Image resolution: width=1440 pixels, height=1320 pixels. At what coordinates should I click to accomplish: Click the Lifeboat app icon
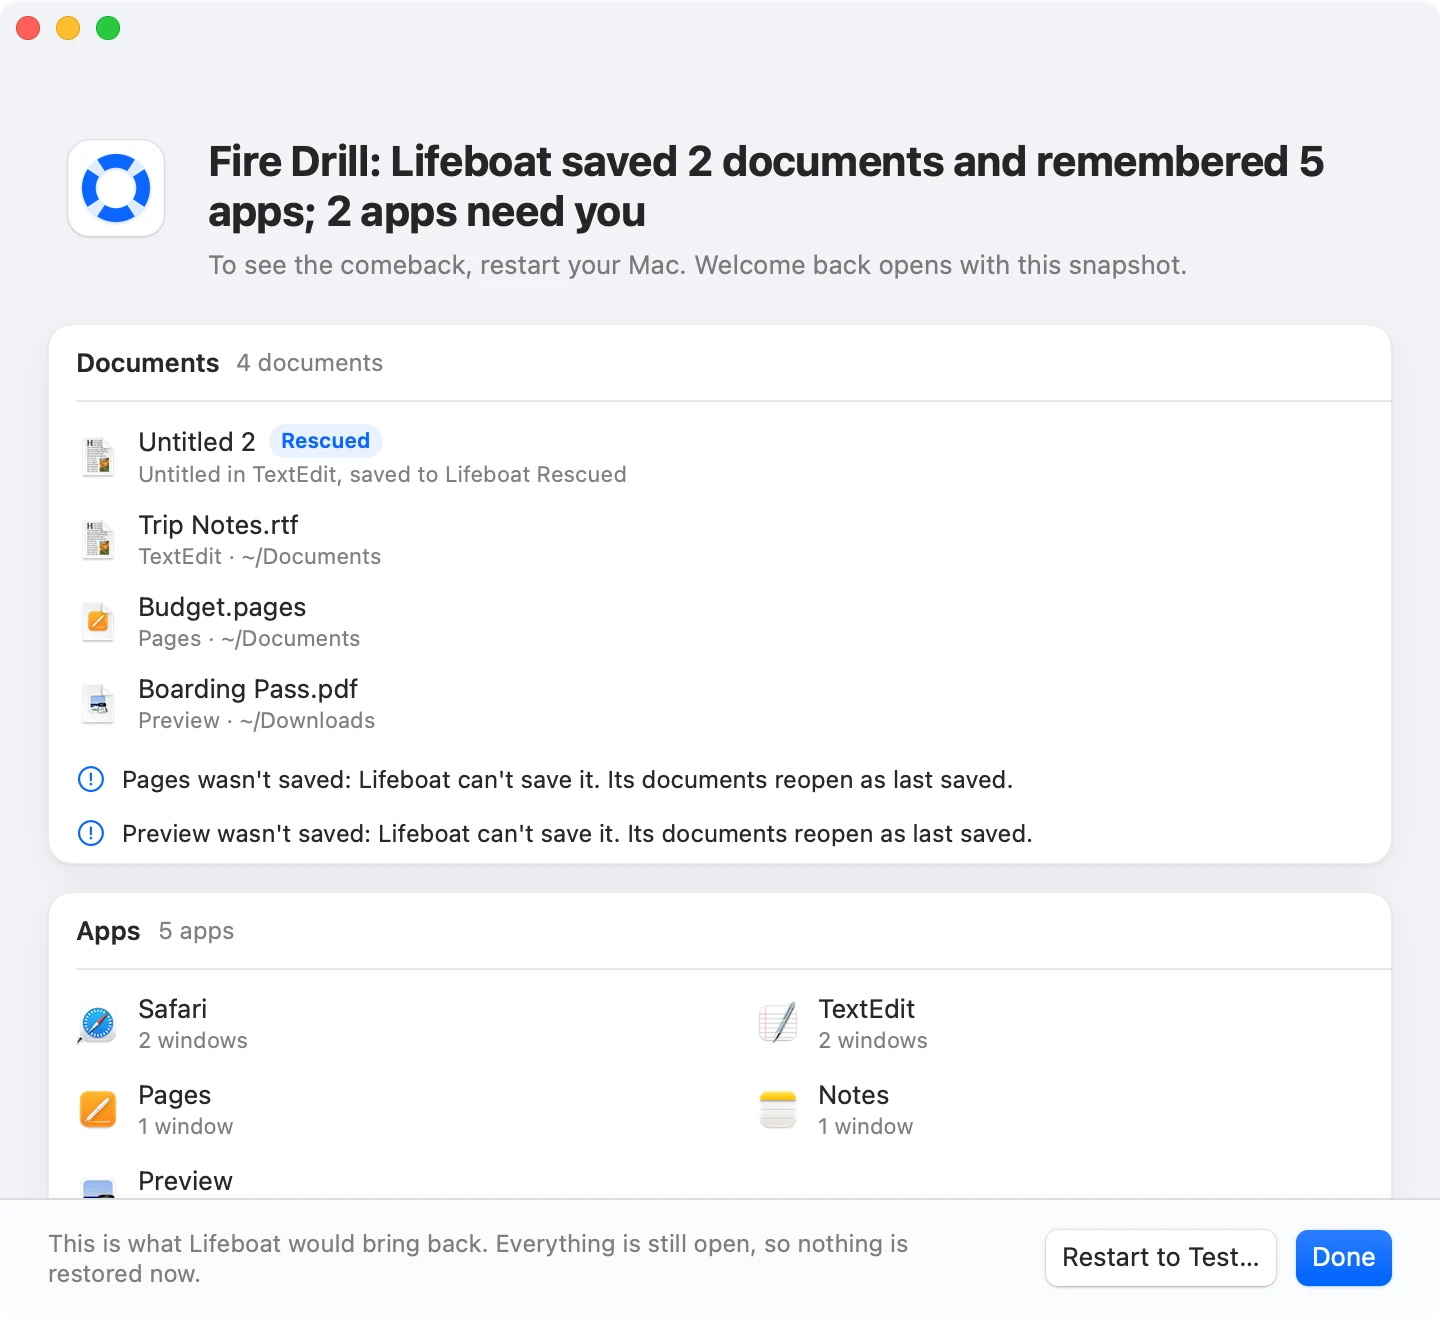[116, 188]
